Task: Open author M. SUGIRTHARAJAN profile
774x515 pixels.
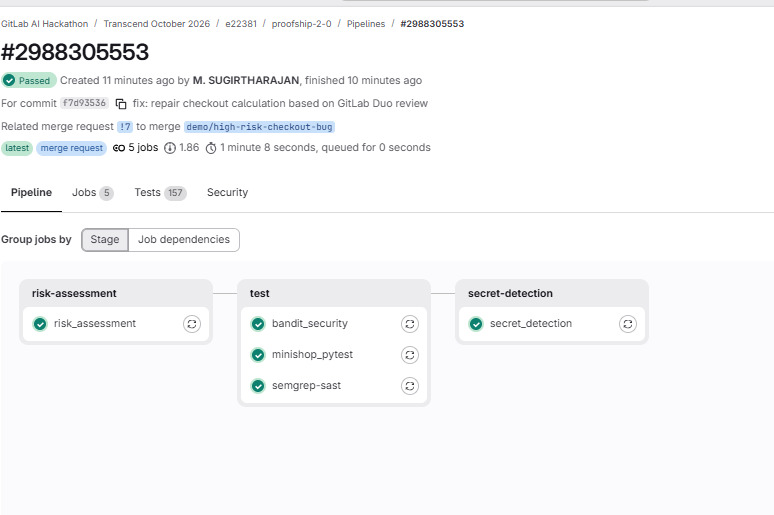Action: (x=246, y=80)
